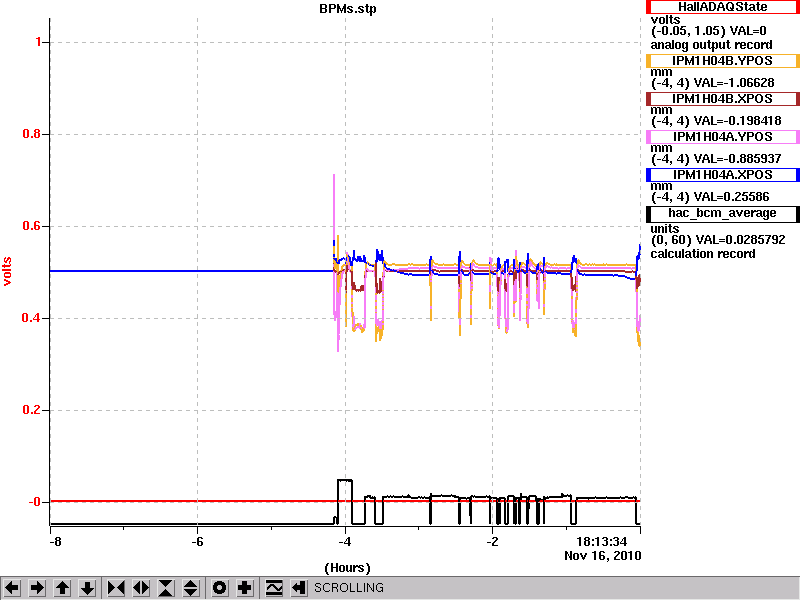
Task: Click the y-axis tick label 1
Action: 38,42
